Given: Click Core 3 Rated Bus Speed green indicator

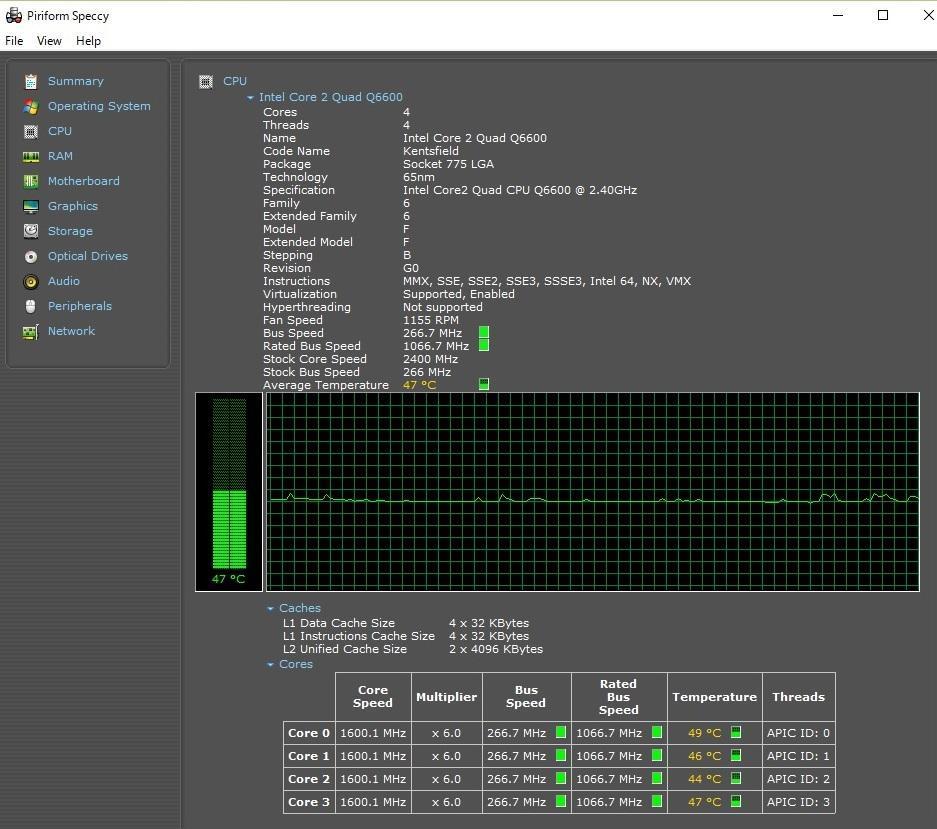Looking at the screenshot, I should (x=657, y=802).
